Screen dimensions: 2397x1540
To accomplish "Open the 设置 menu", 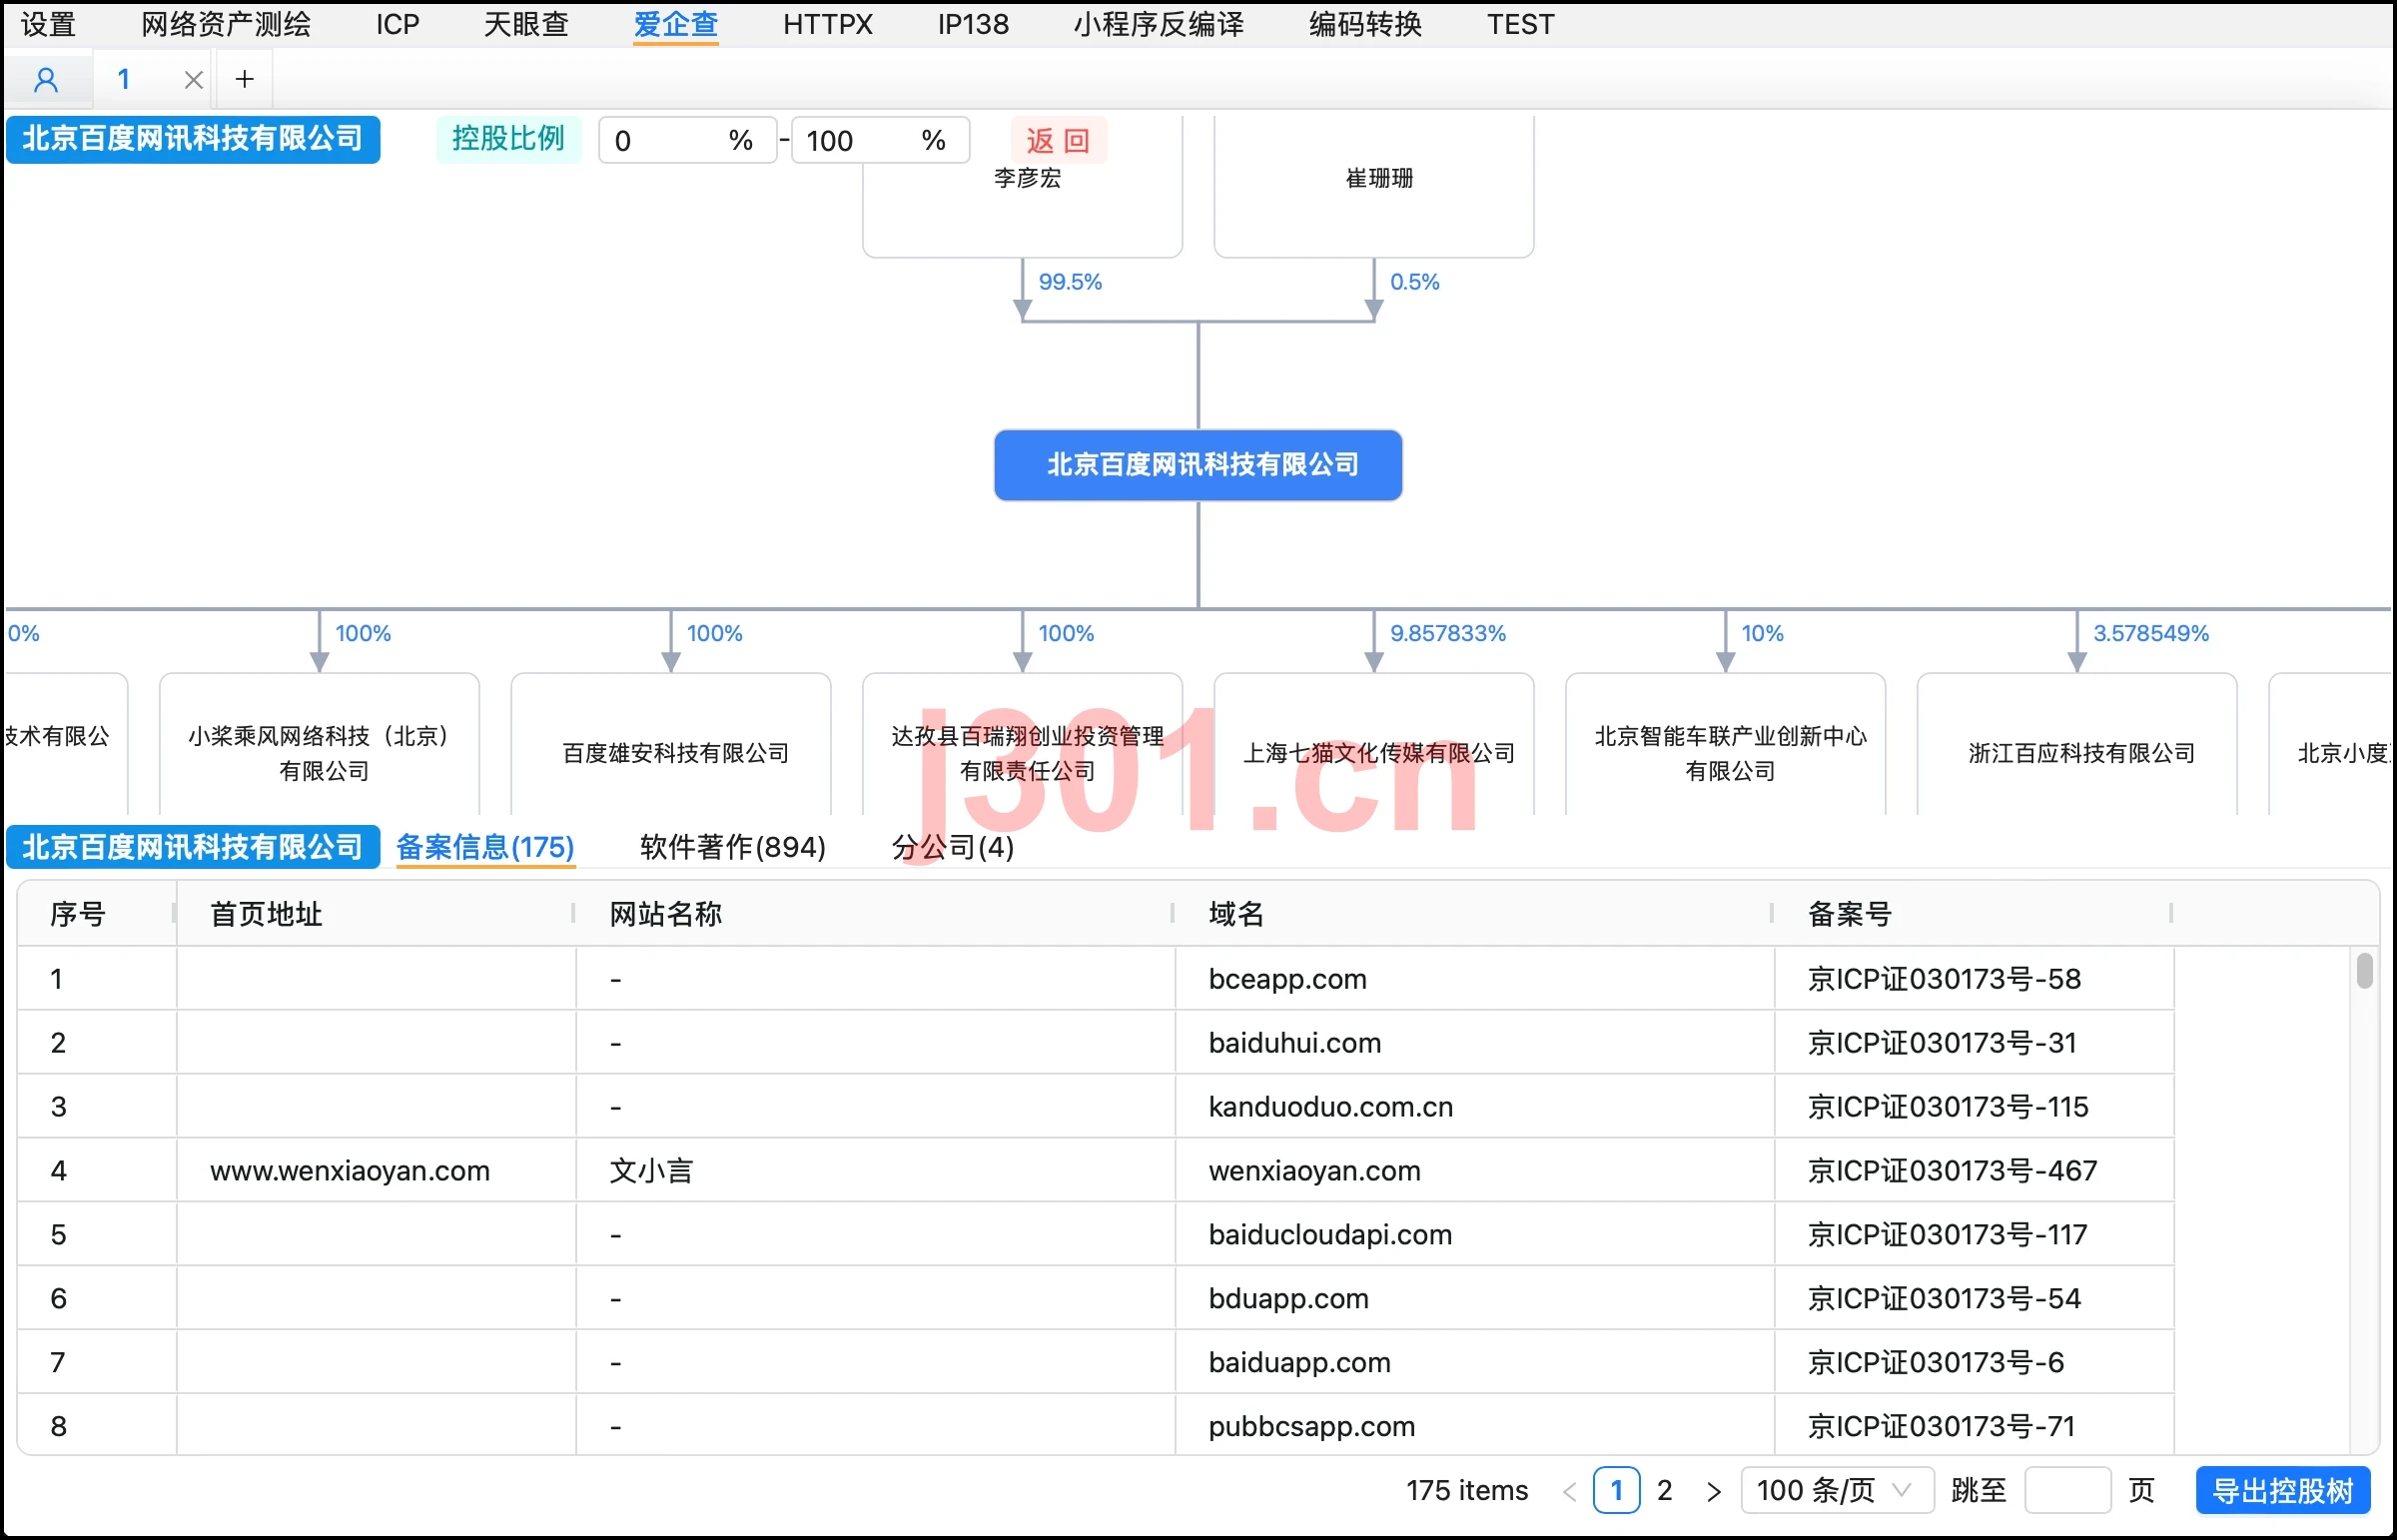I will [49, 24].
